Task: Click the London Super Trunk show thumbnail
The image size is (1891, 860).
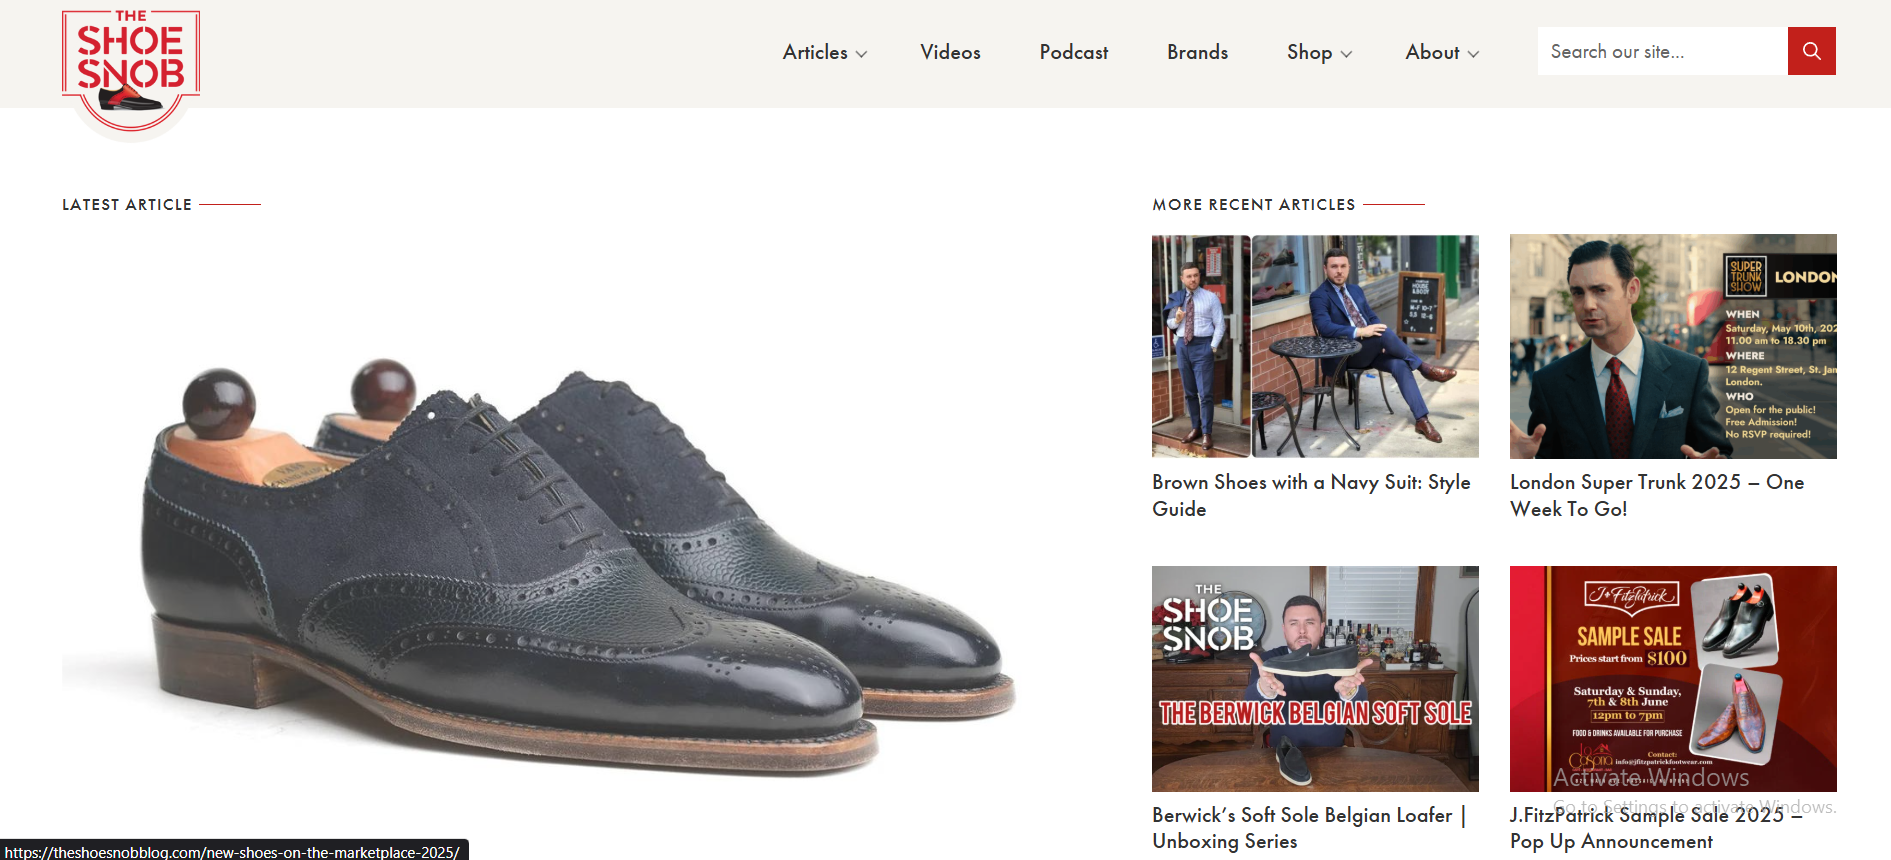Action: 1673,346
